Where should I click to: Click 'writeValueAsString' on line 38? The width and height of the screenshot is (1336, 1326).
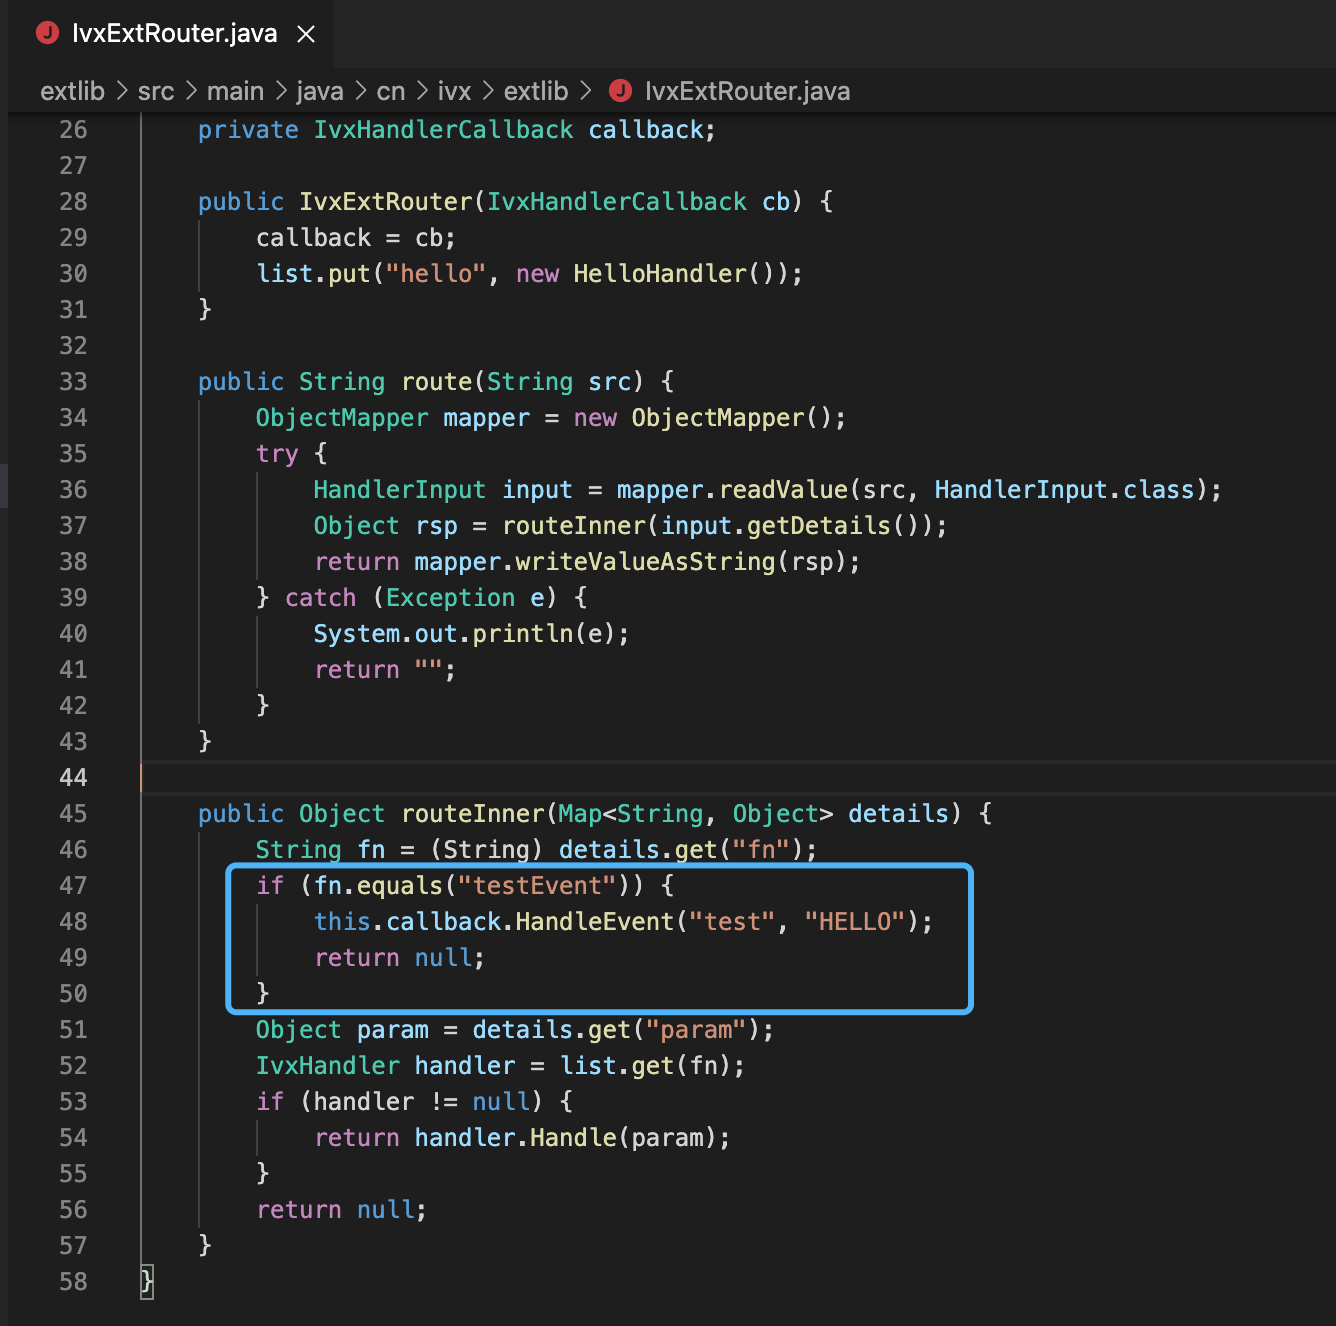click(646, 562)
